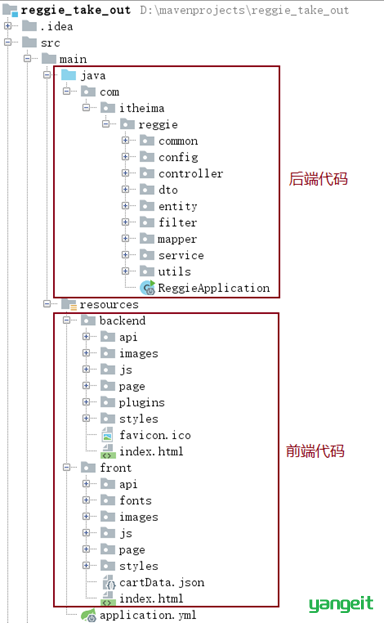Select the service package
The height and width of the screenshot is (623, 384).
(172, 255)
